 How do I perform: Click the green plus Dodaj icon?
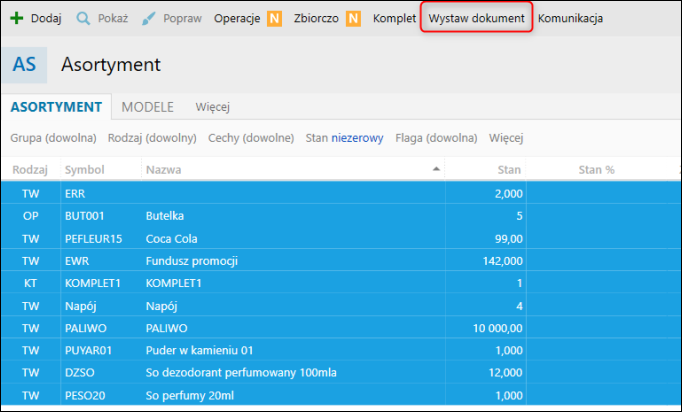pos(17,18)
